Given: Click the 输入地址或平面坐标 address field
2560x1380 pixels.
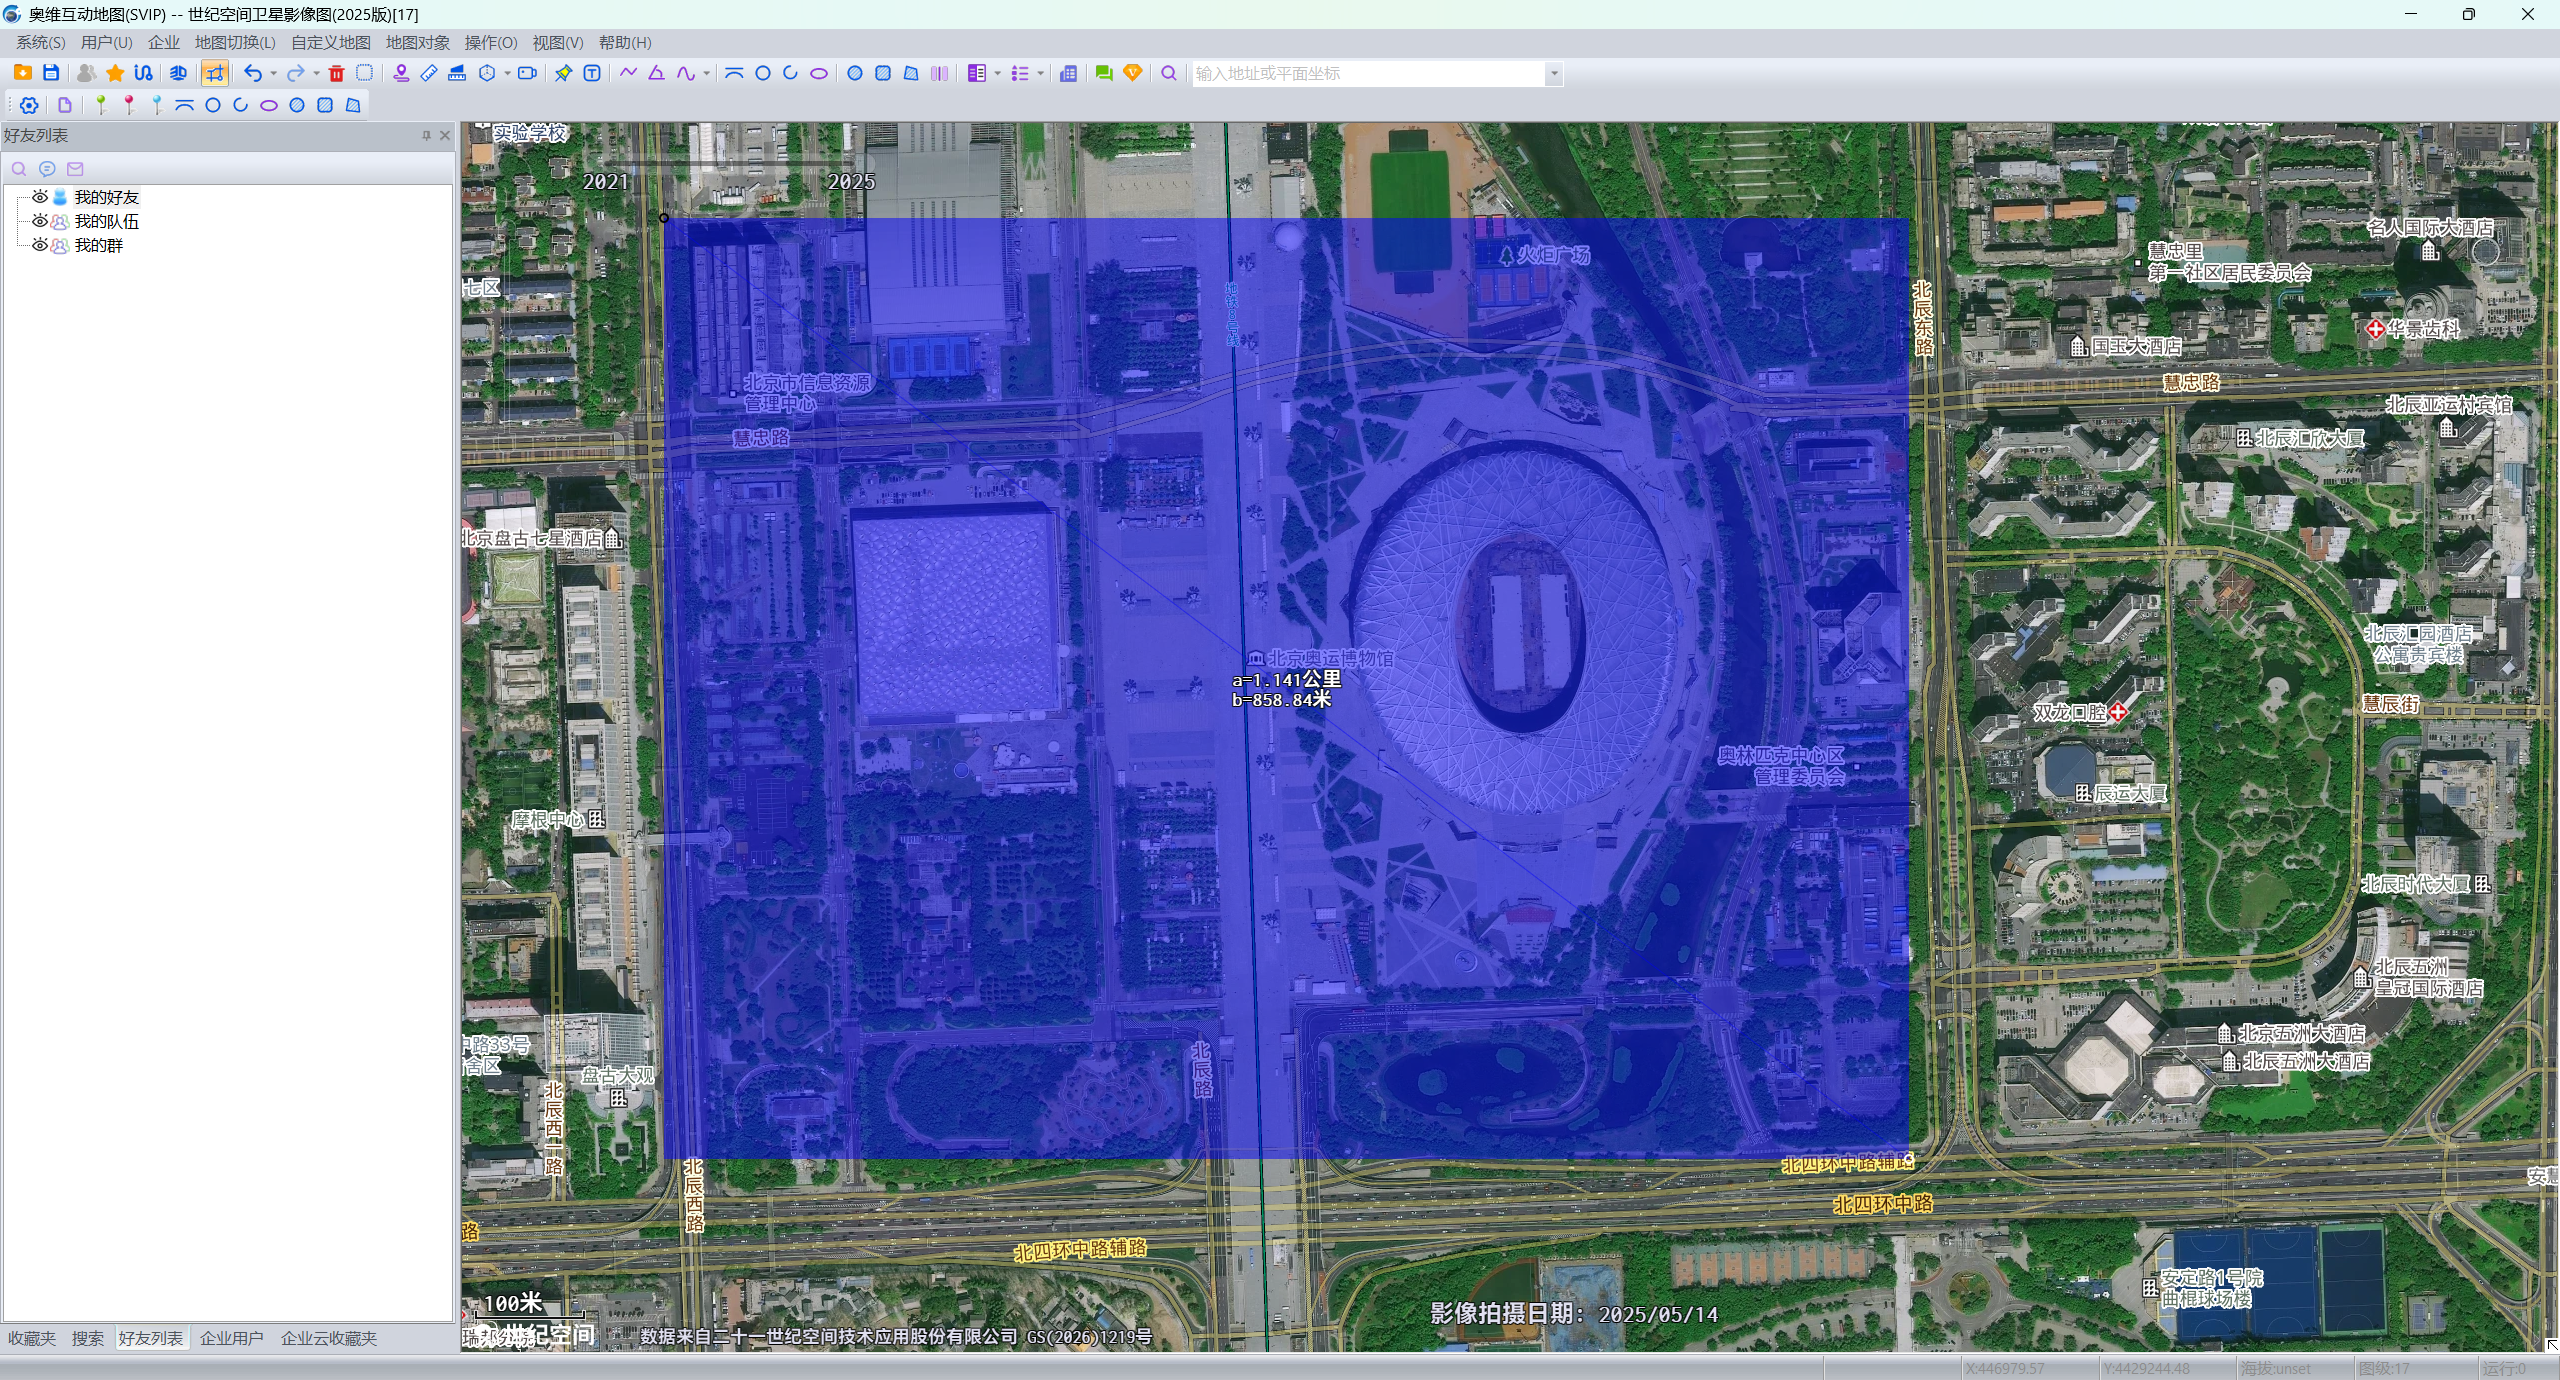Looking at the screenshot, I should [x=1369, y=73].
